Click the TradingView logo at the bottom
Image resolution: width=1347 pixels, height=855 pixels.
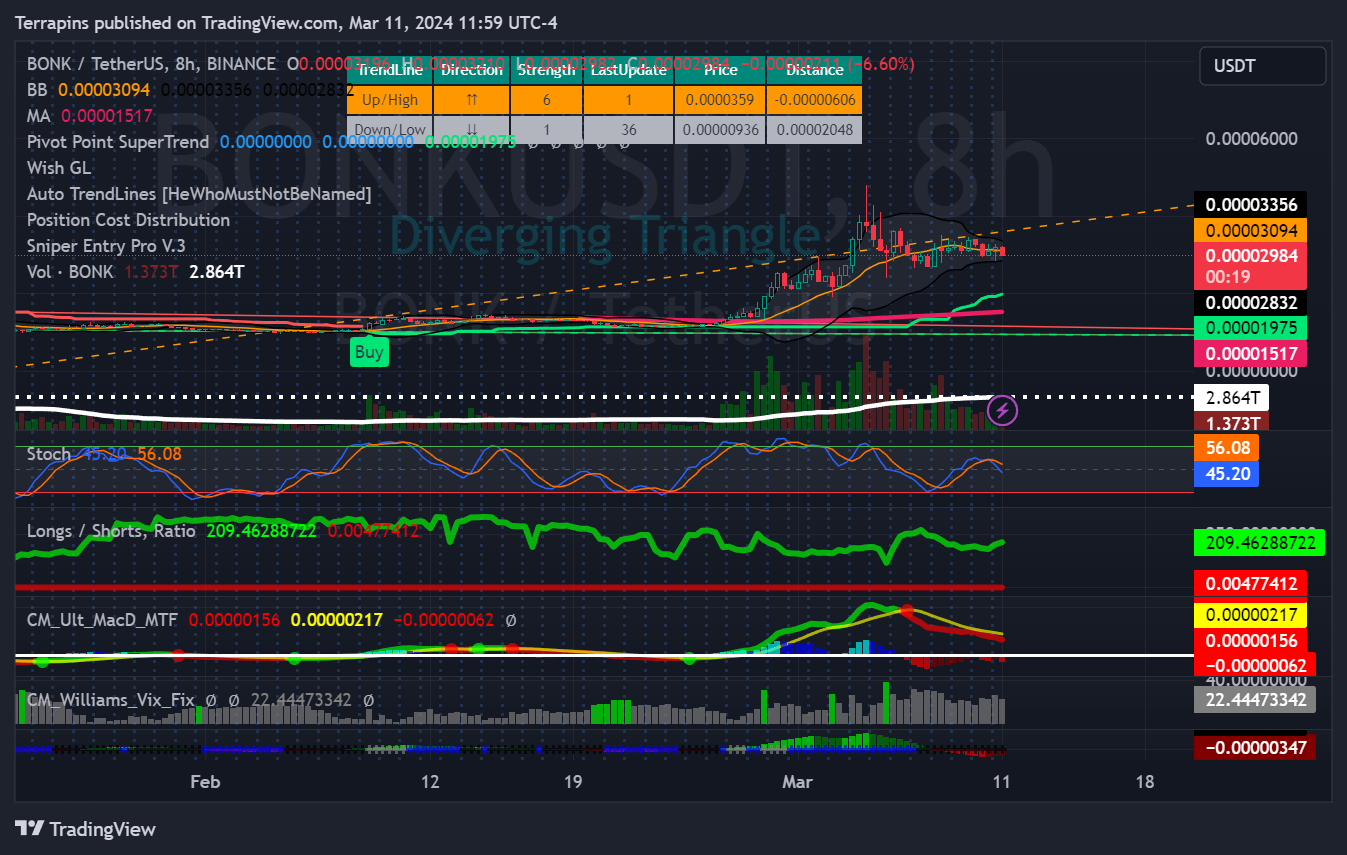coord(86,829)
